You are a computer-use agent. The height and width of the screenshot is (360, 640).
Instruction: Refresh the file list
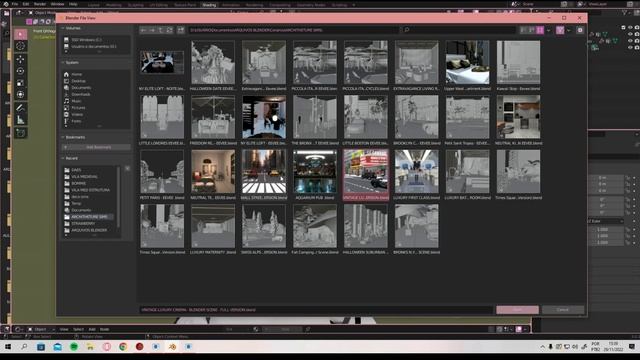169,30
